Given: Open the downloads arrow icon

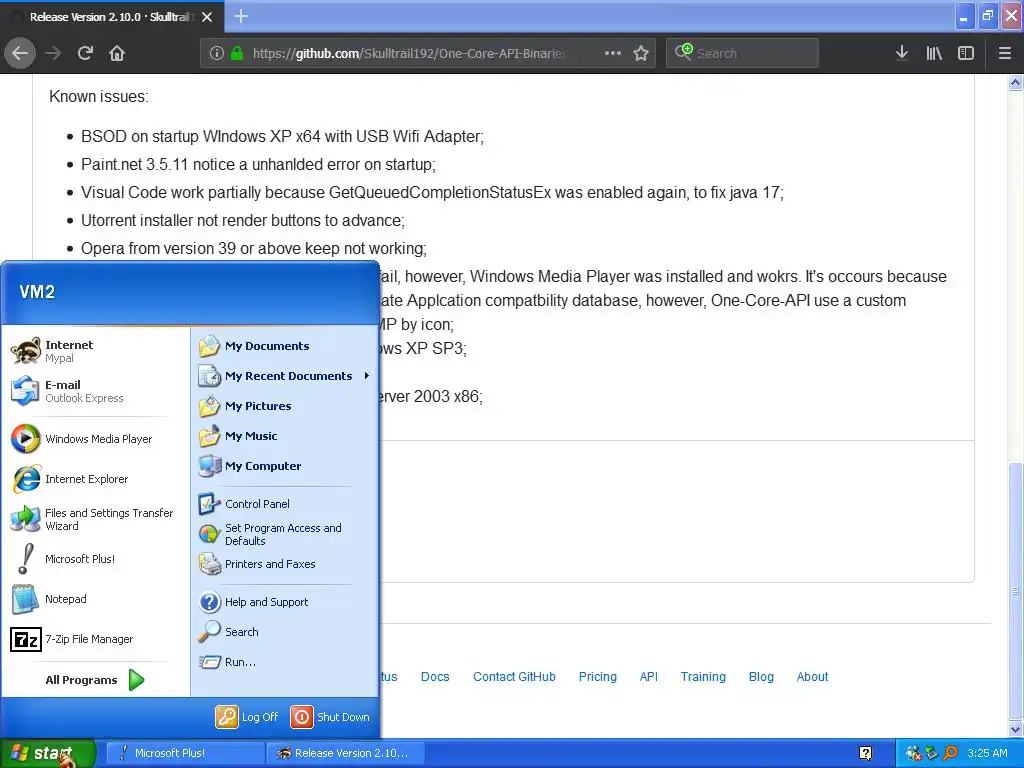Looking at the screenshot, I should [902, 53].
